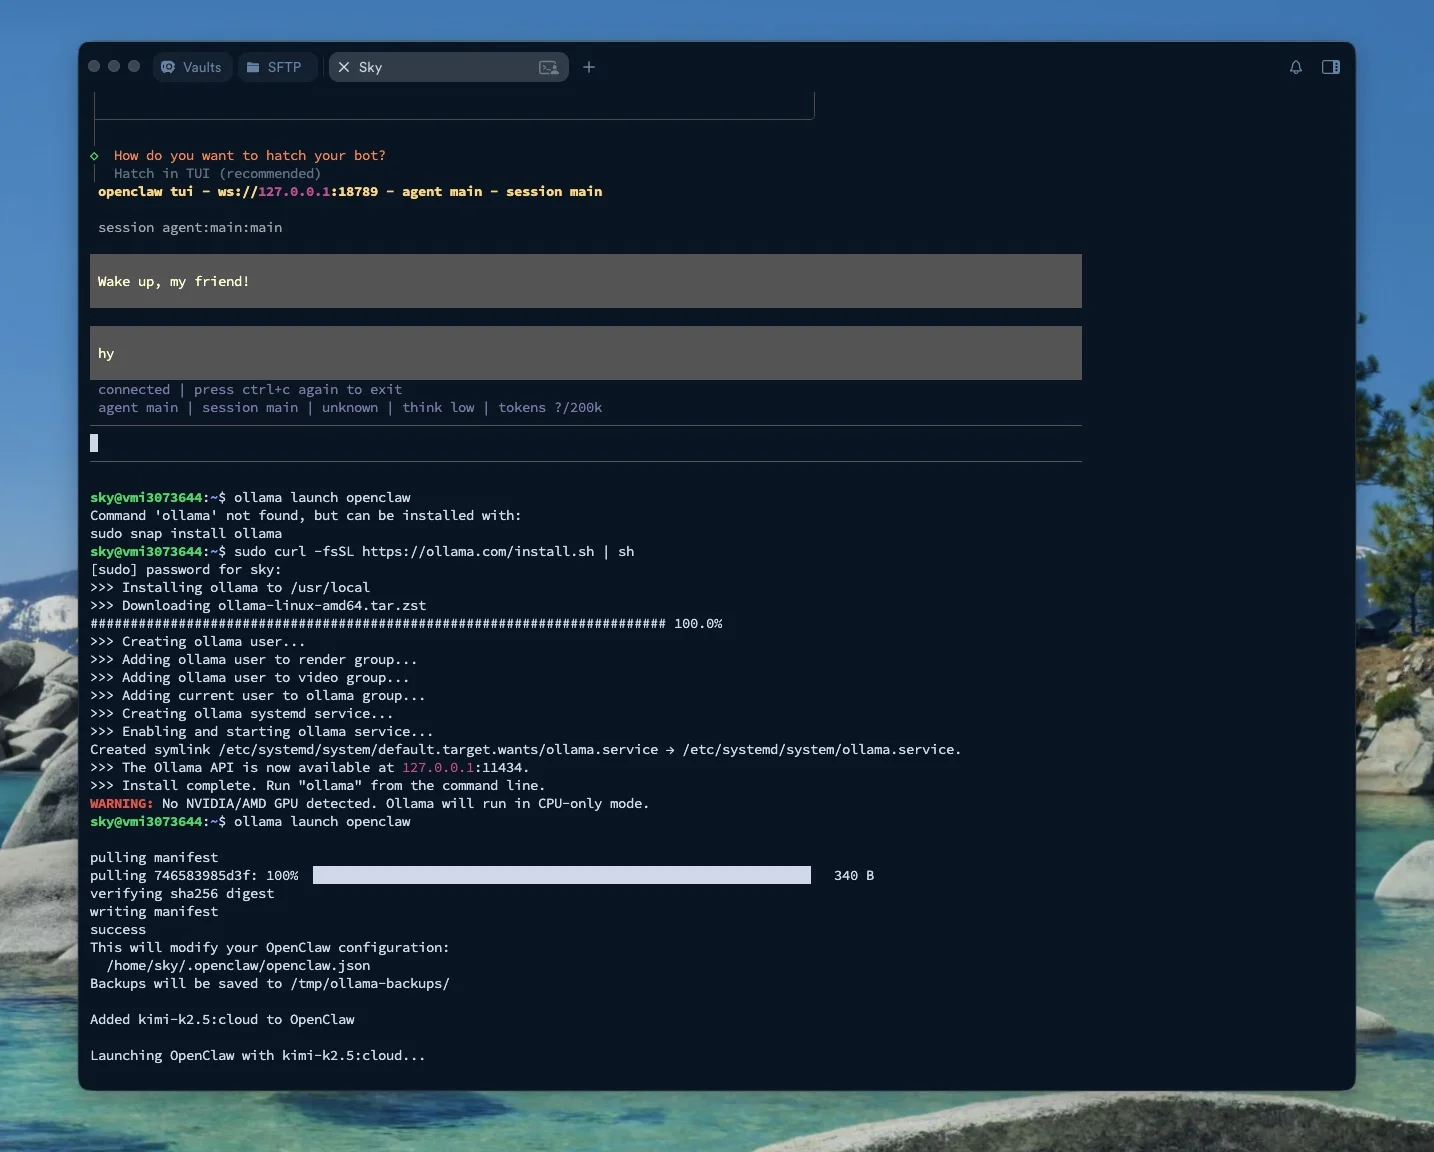Click 'connected | press ctrl+c again to exit' status
The width and height of the screenshot is (1434, 1152).
coord(250,389)
